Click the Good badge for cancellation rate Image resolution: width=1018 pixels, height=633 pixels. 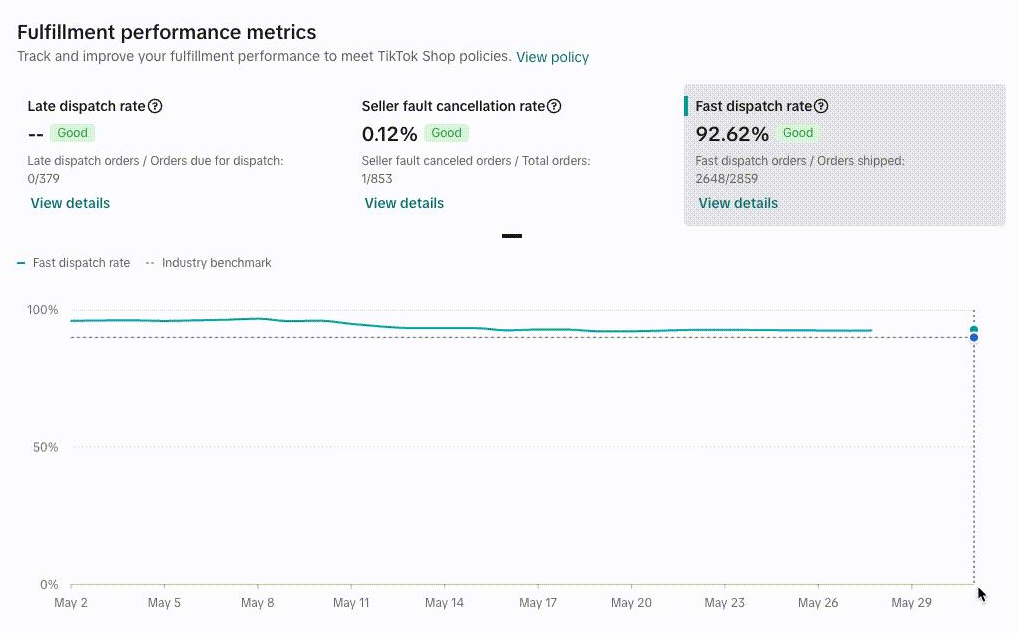point(447,133)
